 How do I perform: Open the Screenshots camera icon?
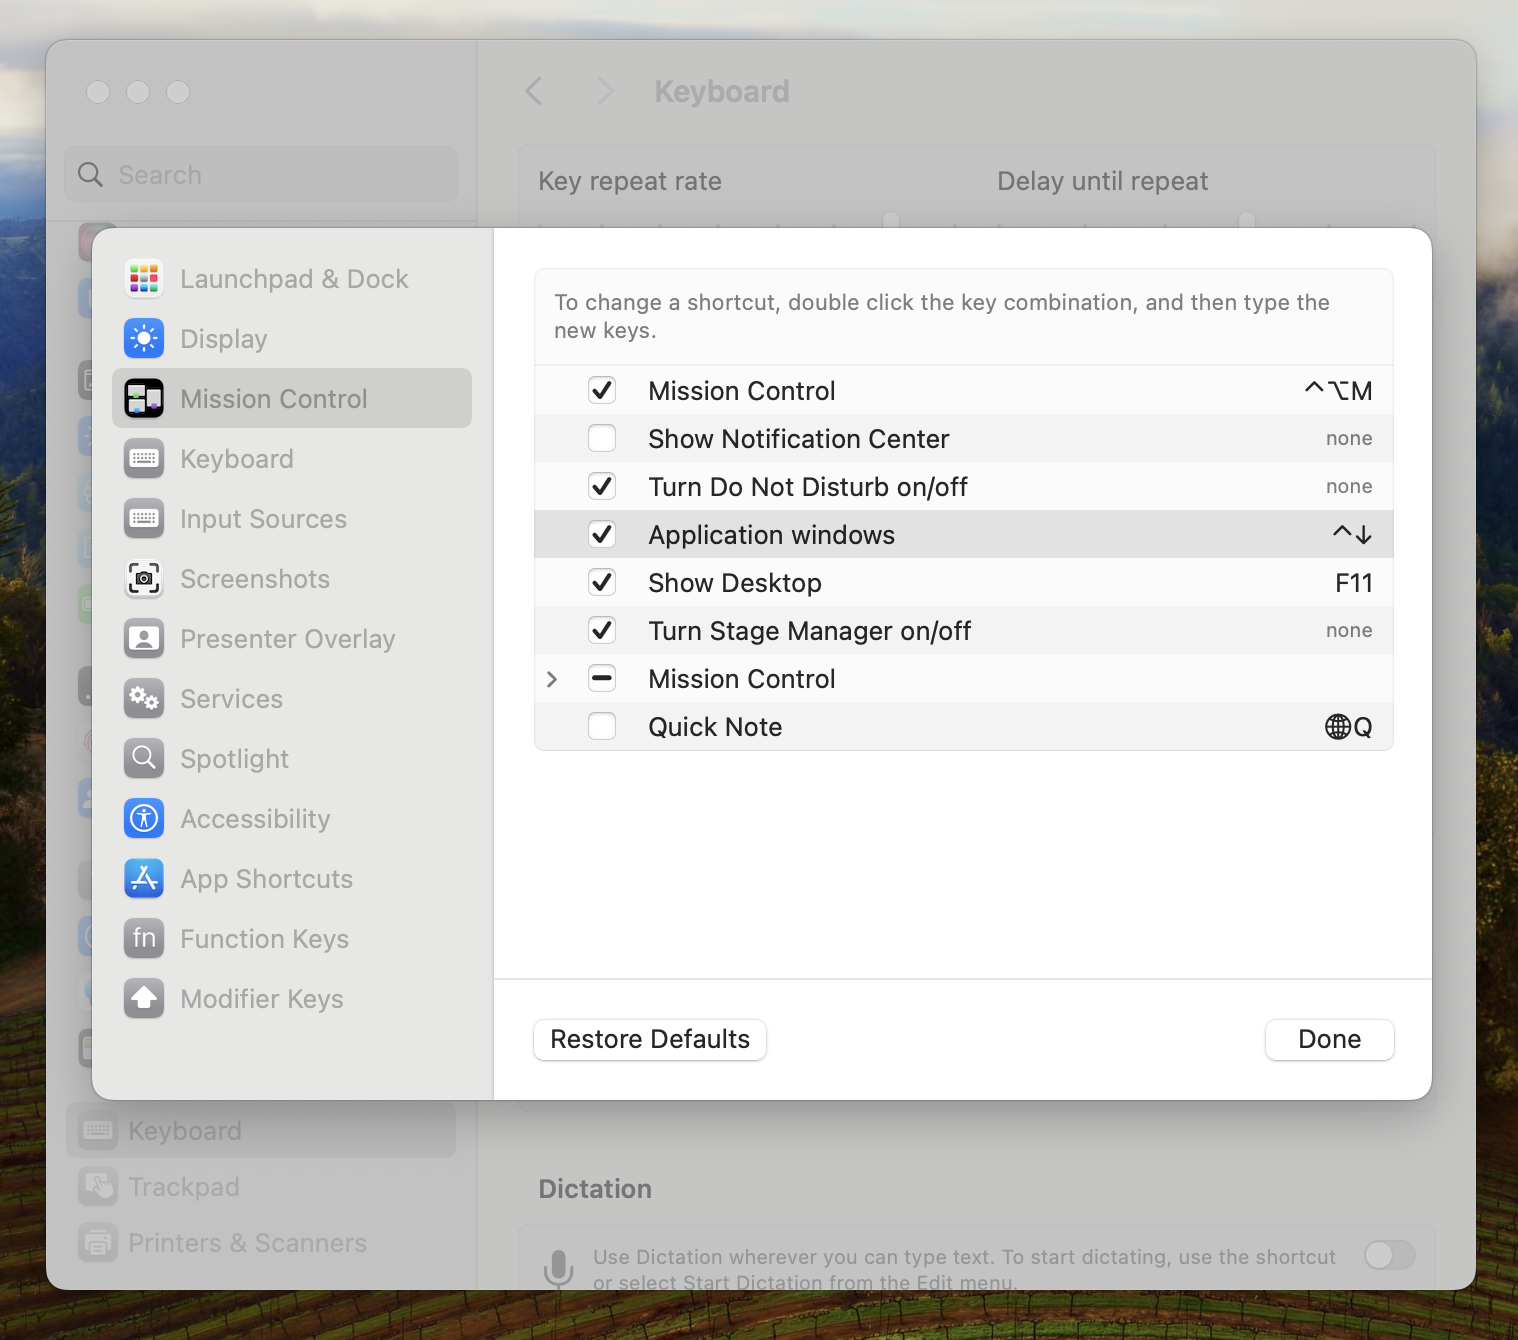point(144,578)
